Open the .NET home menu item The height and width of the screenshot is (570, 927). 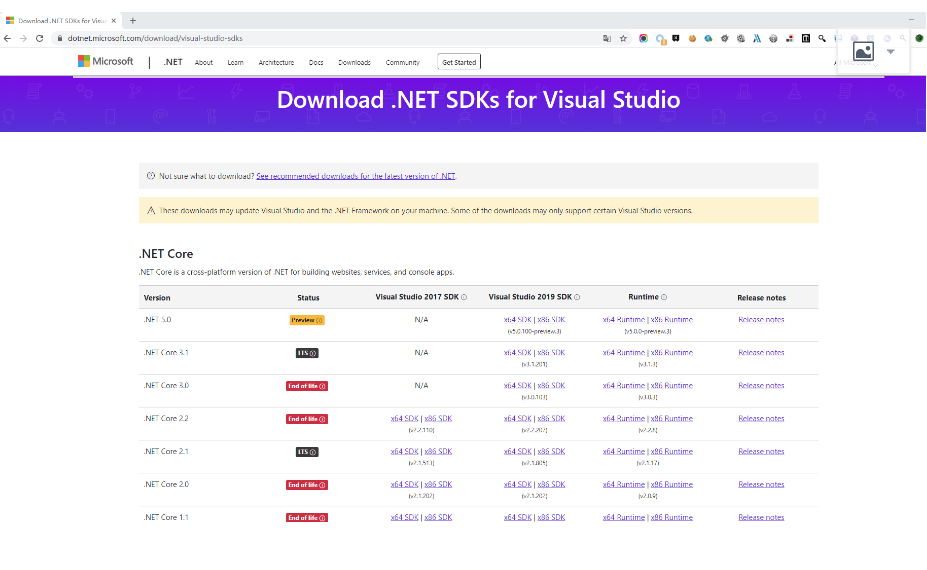coord(173,62)
